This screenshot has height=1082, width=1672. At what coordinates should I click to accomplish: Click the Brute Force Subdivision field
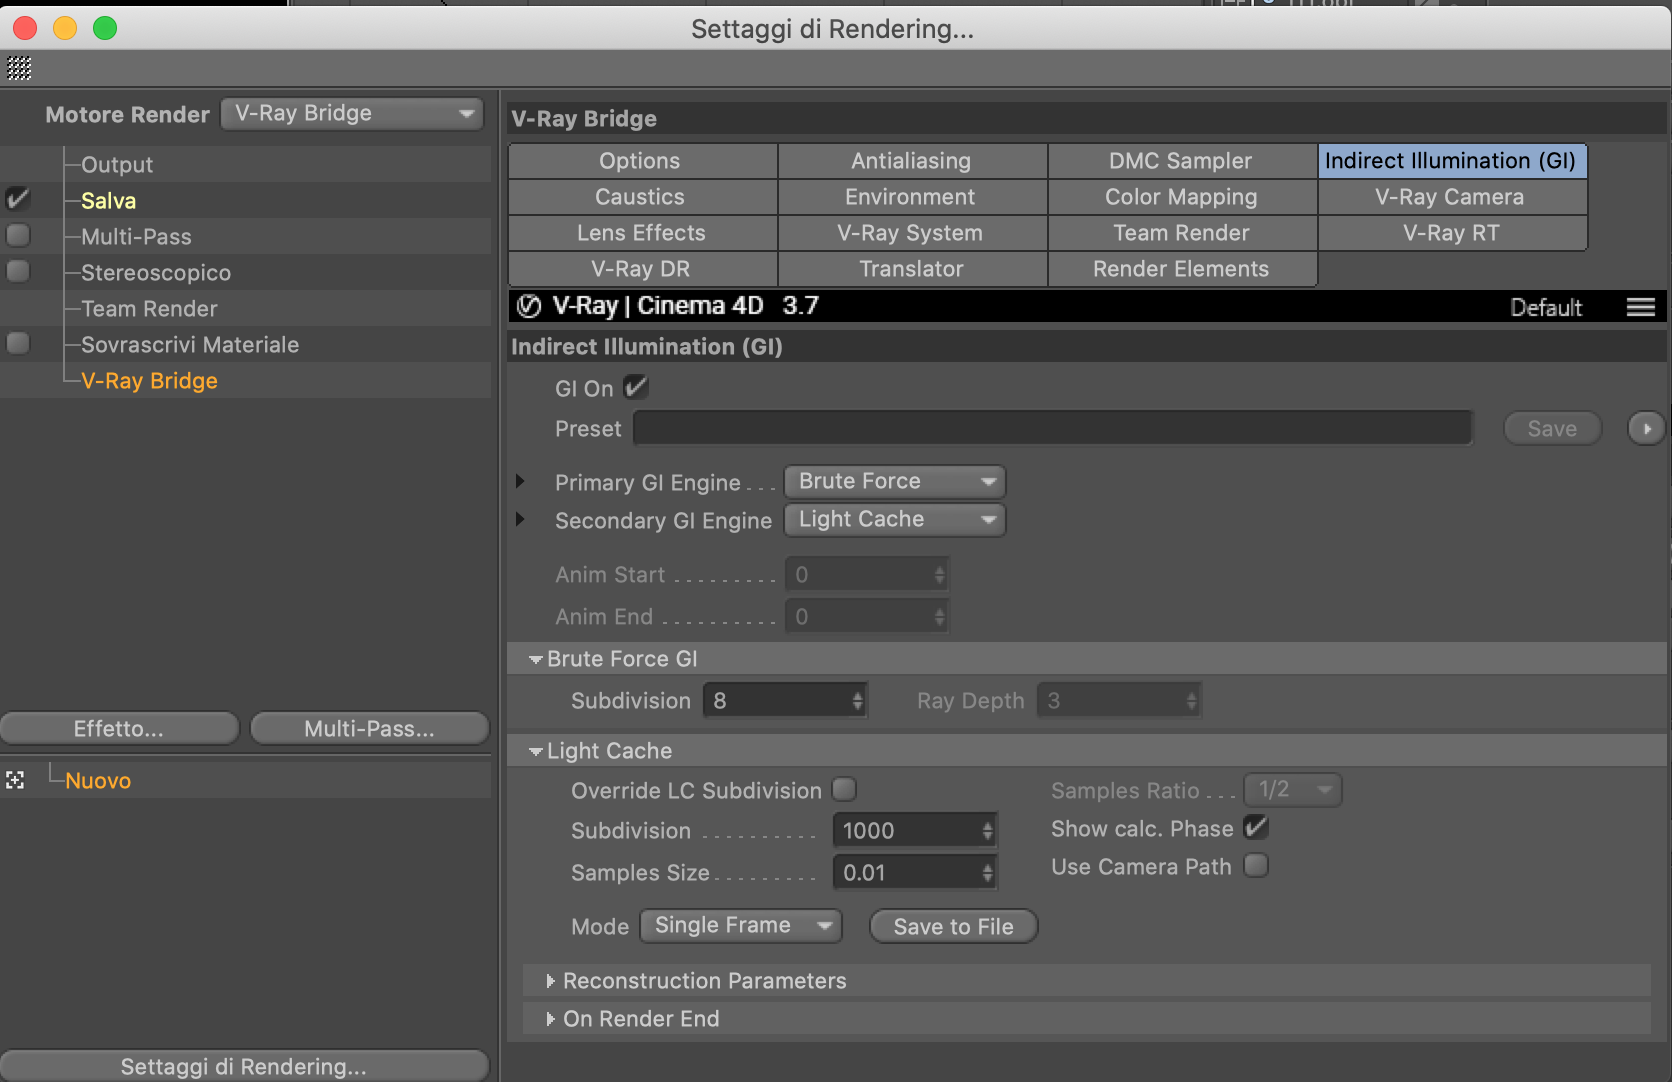tap(785, 700)
